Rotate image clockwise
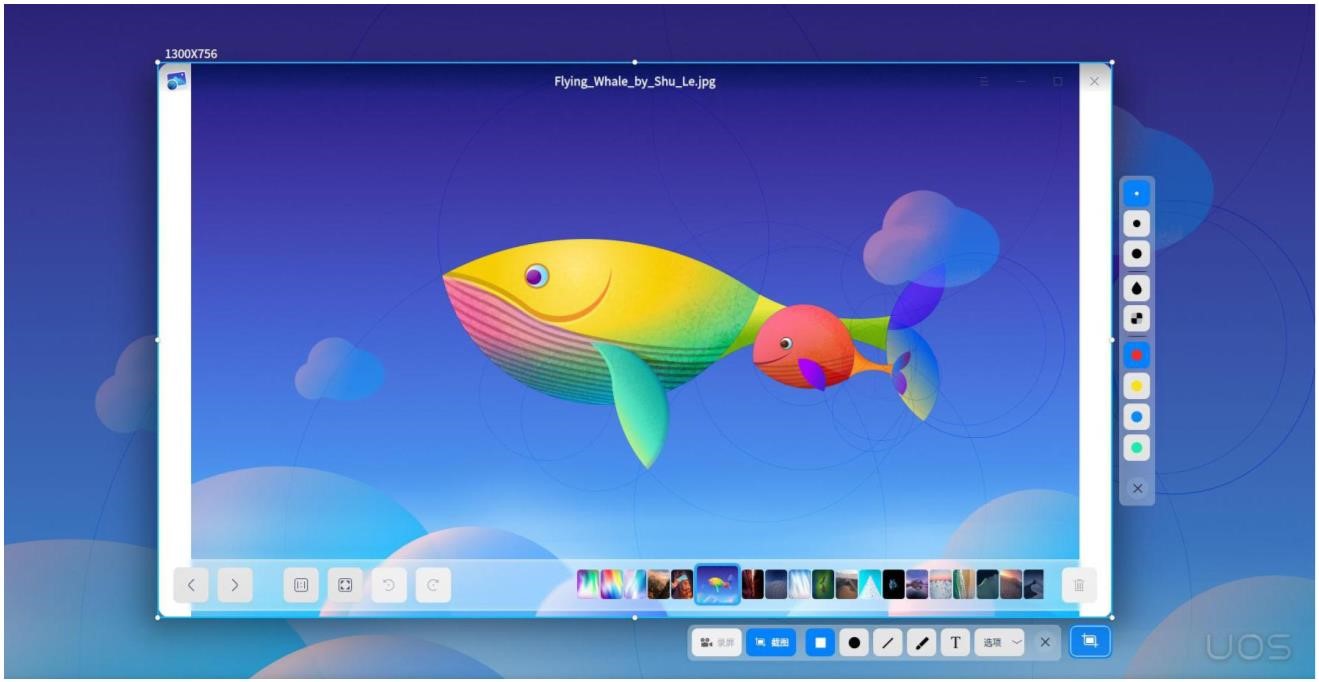The image size is (1319, 682). [x=433, y=585]
